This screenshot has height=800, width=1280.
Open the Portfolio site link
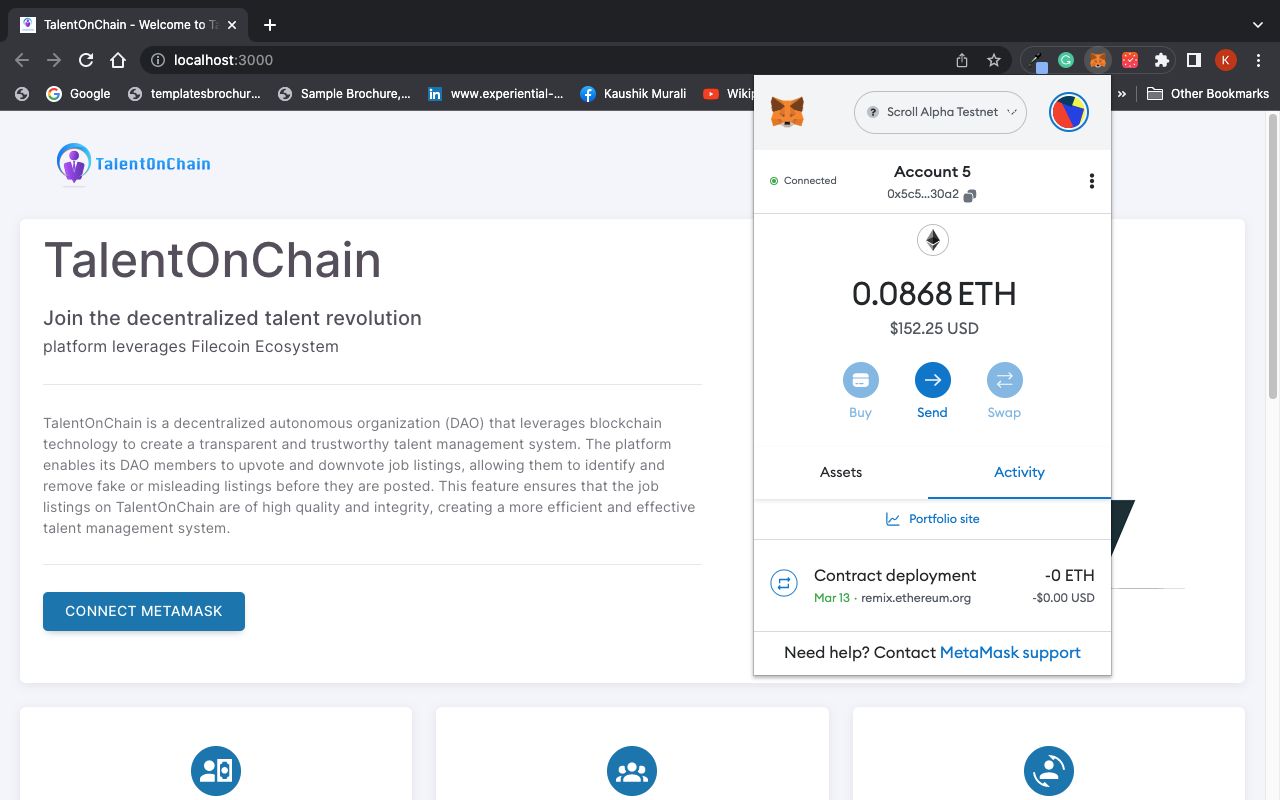pyautogui.click(x=933, y=519)
